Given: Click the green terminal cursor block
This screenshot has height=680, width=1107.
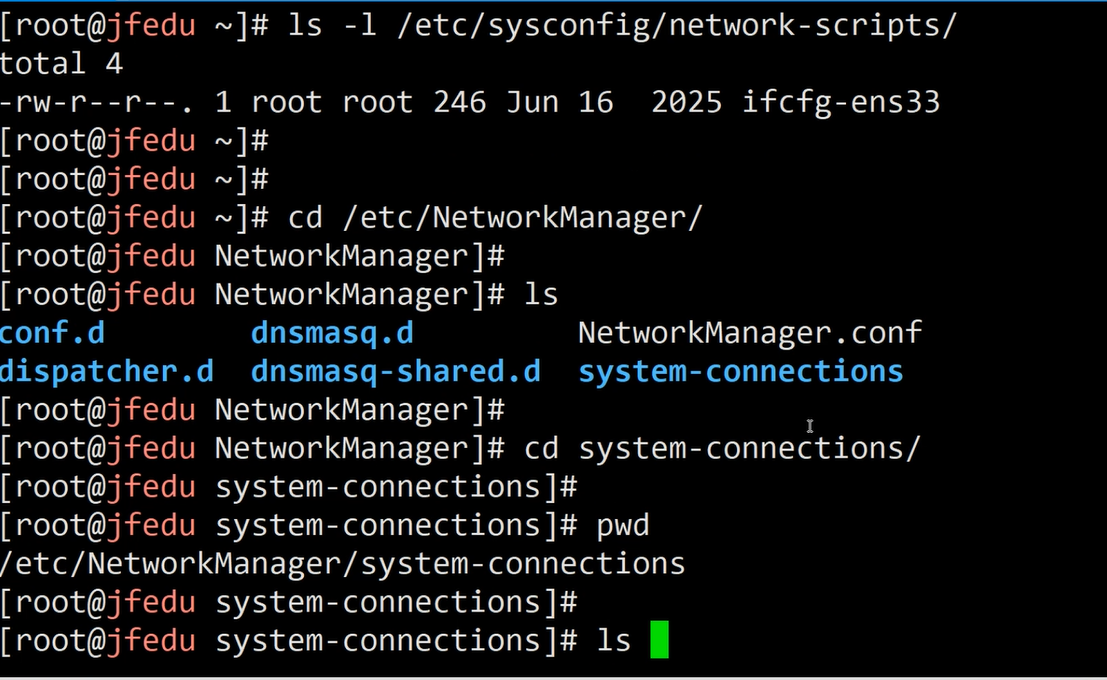Looking at the screenshot, I should 659,640.
